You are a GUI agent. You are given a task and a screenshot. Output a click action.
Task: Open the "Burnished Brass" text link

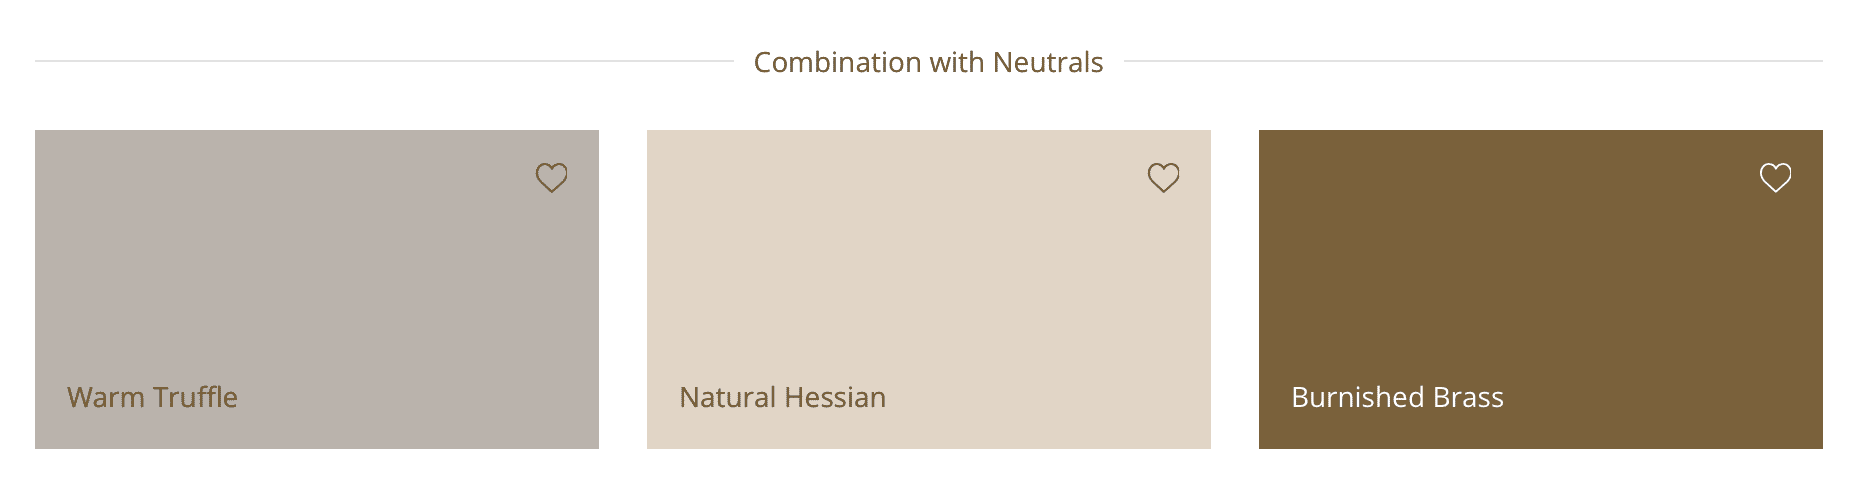[x=1397, y=397]
